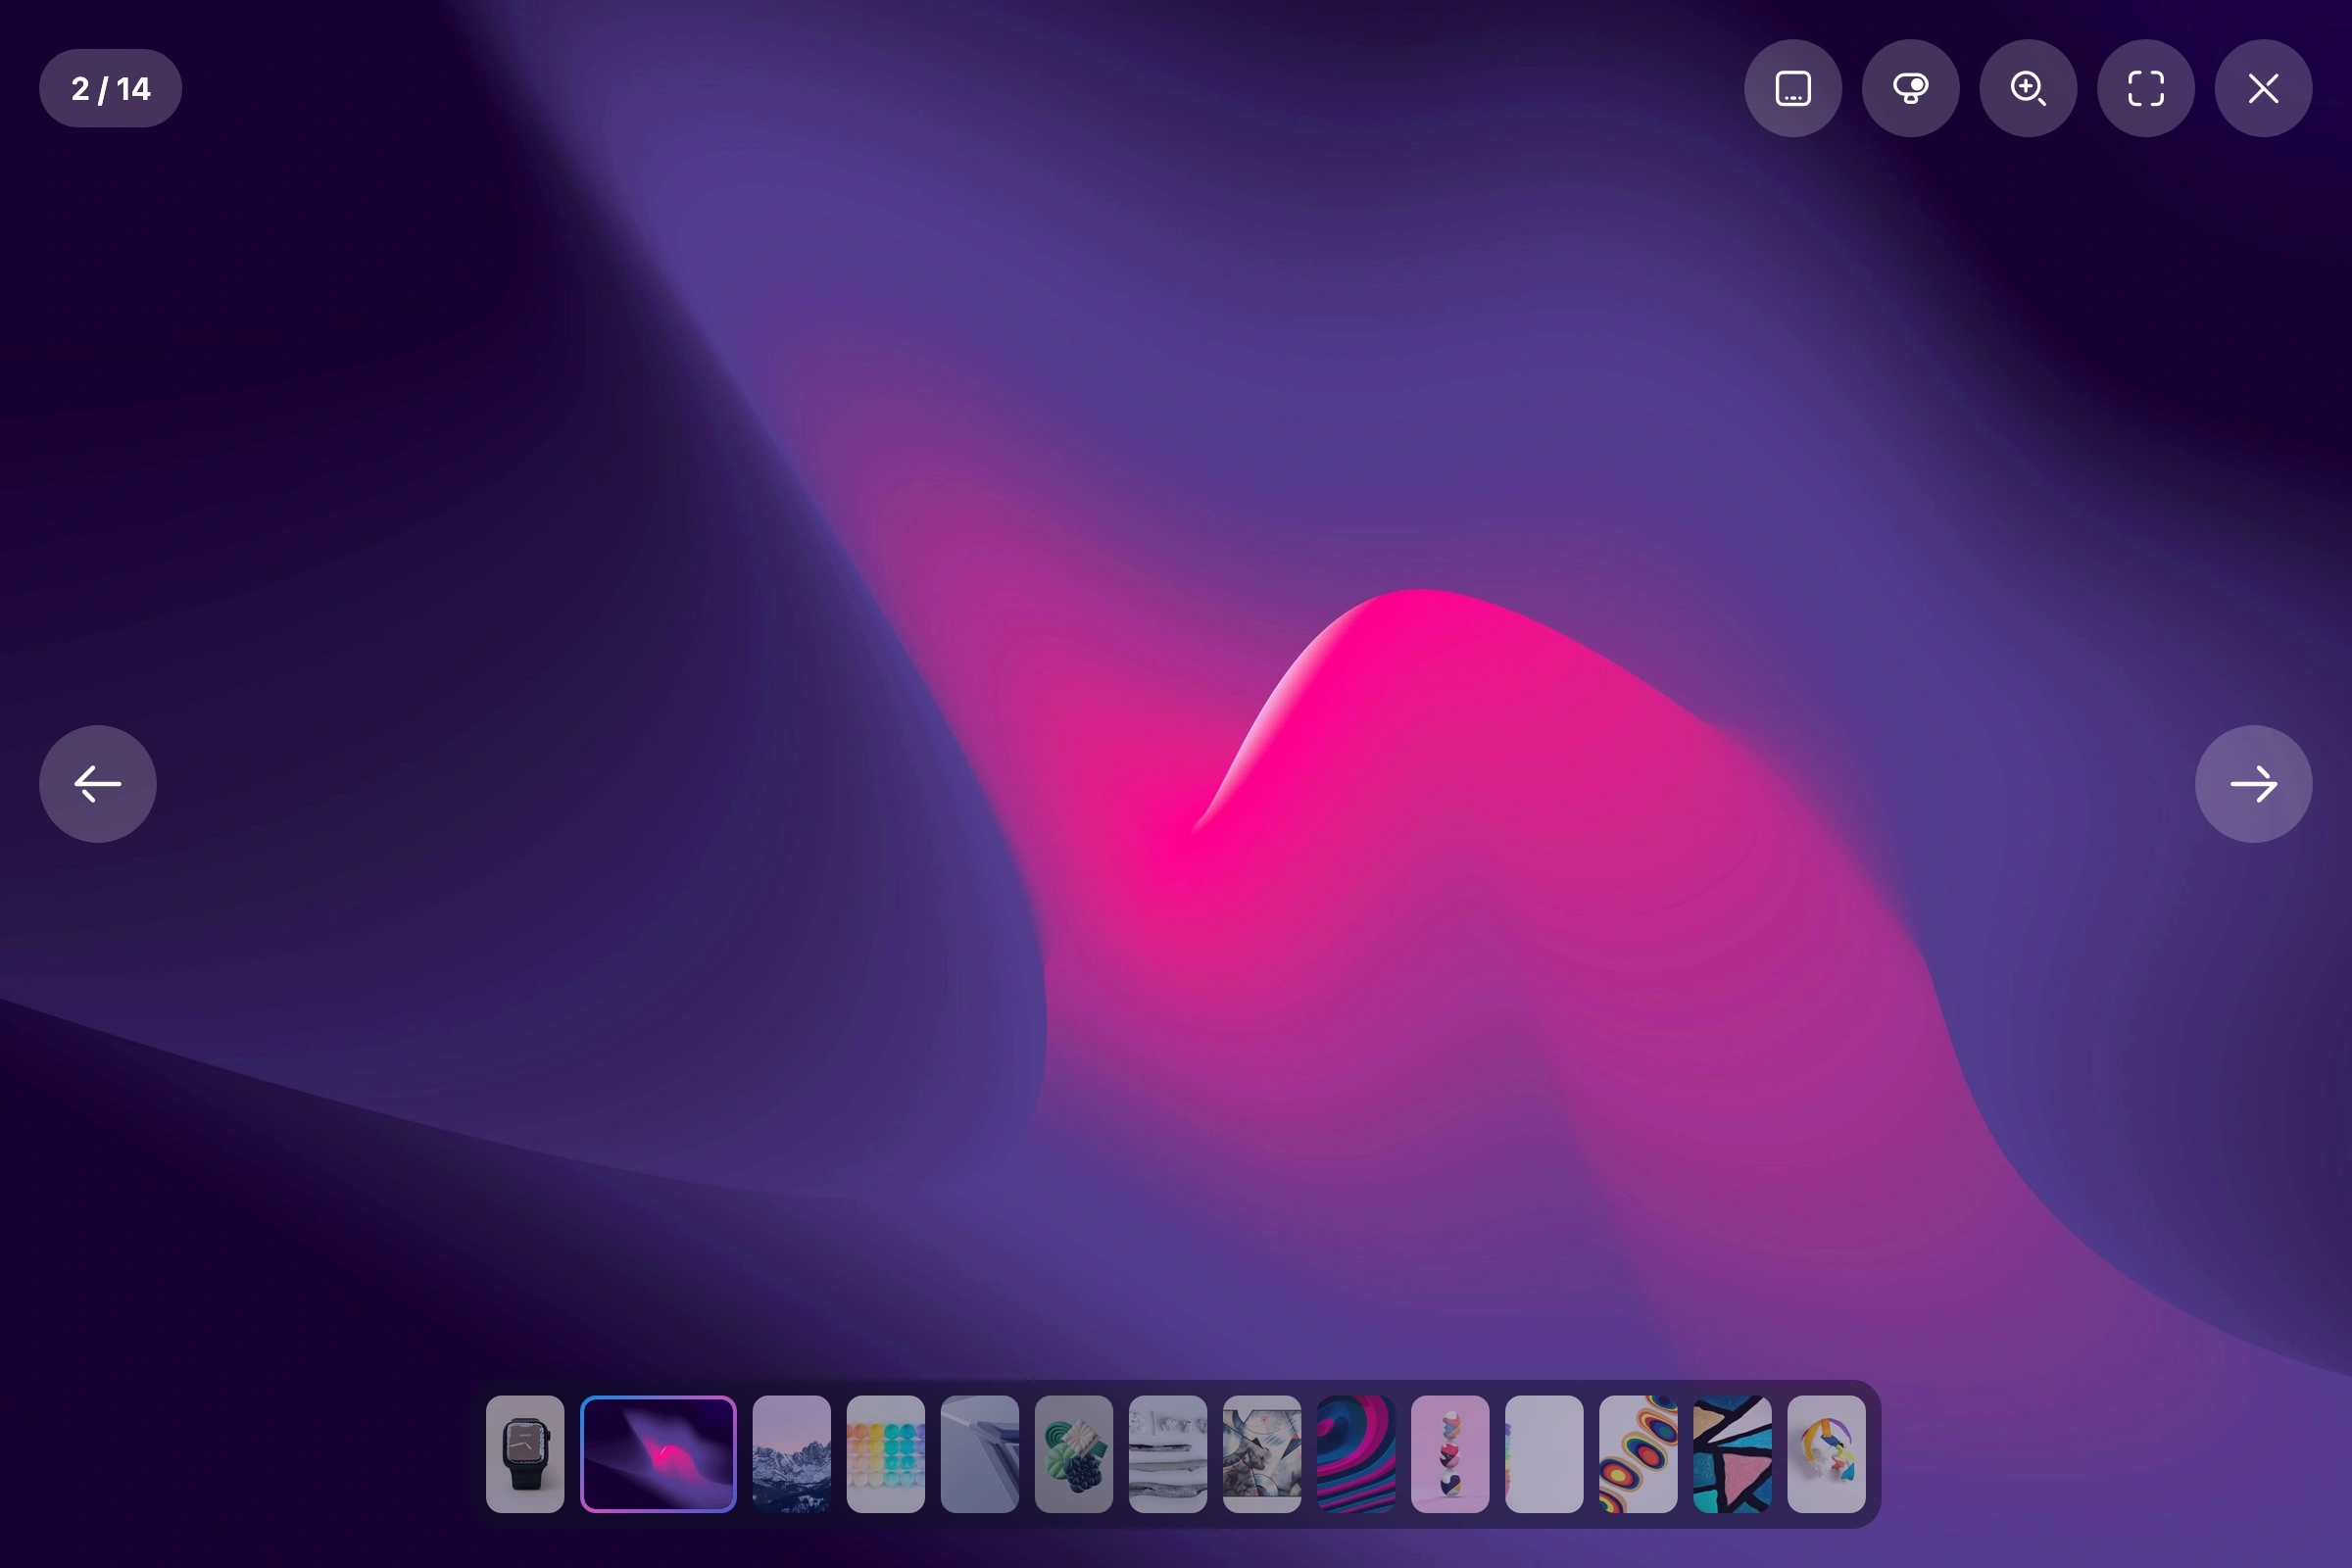Screen dimensions: 2352x1568
Task: Close the image viewer
Action: [2263, 88]
